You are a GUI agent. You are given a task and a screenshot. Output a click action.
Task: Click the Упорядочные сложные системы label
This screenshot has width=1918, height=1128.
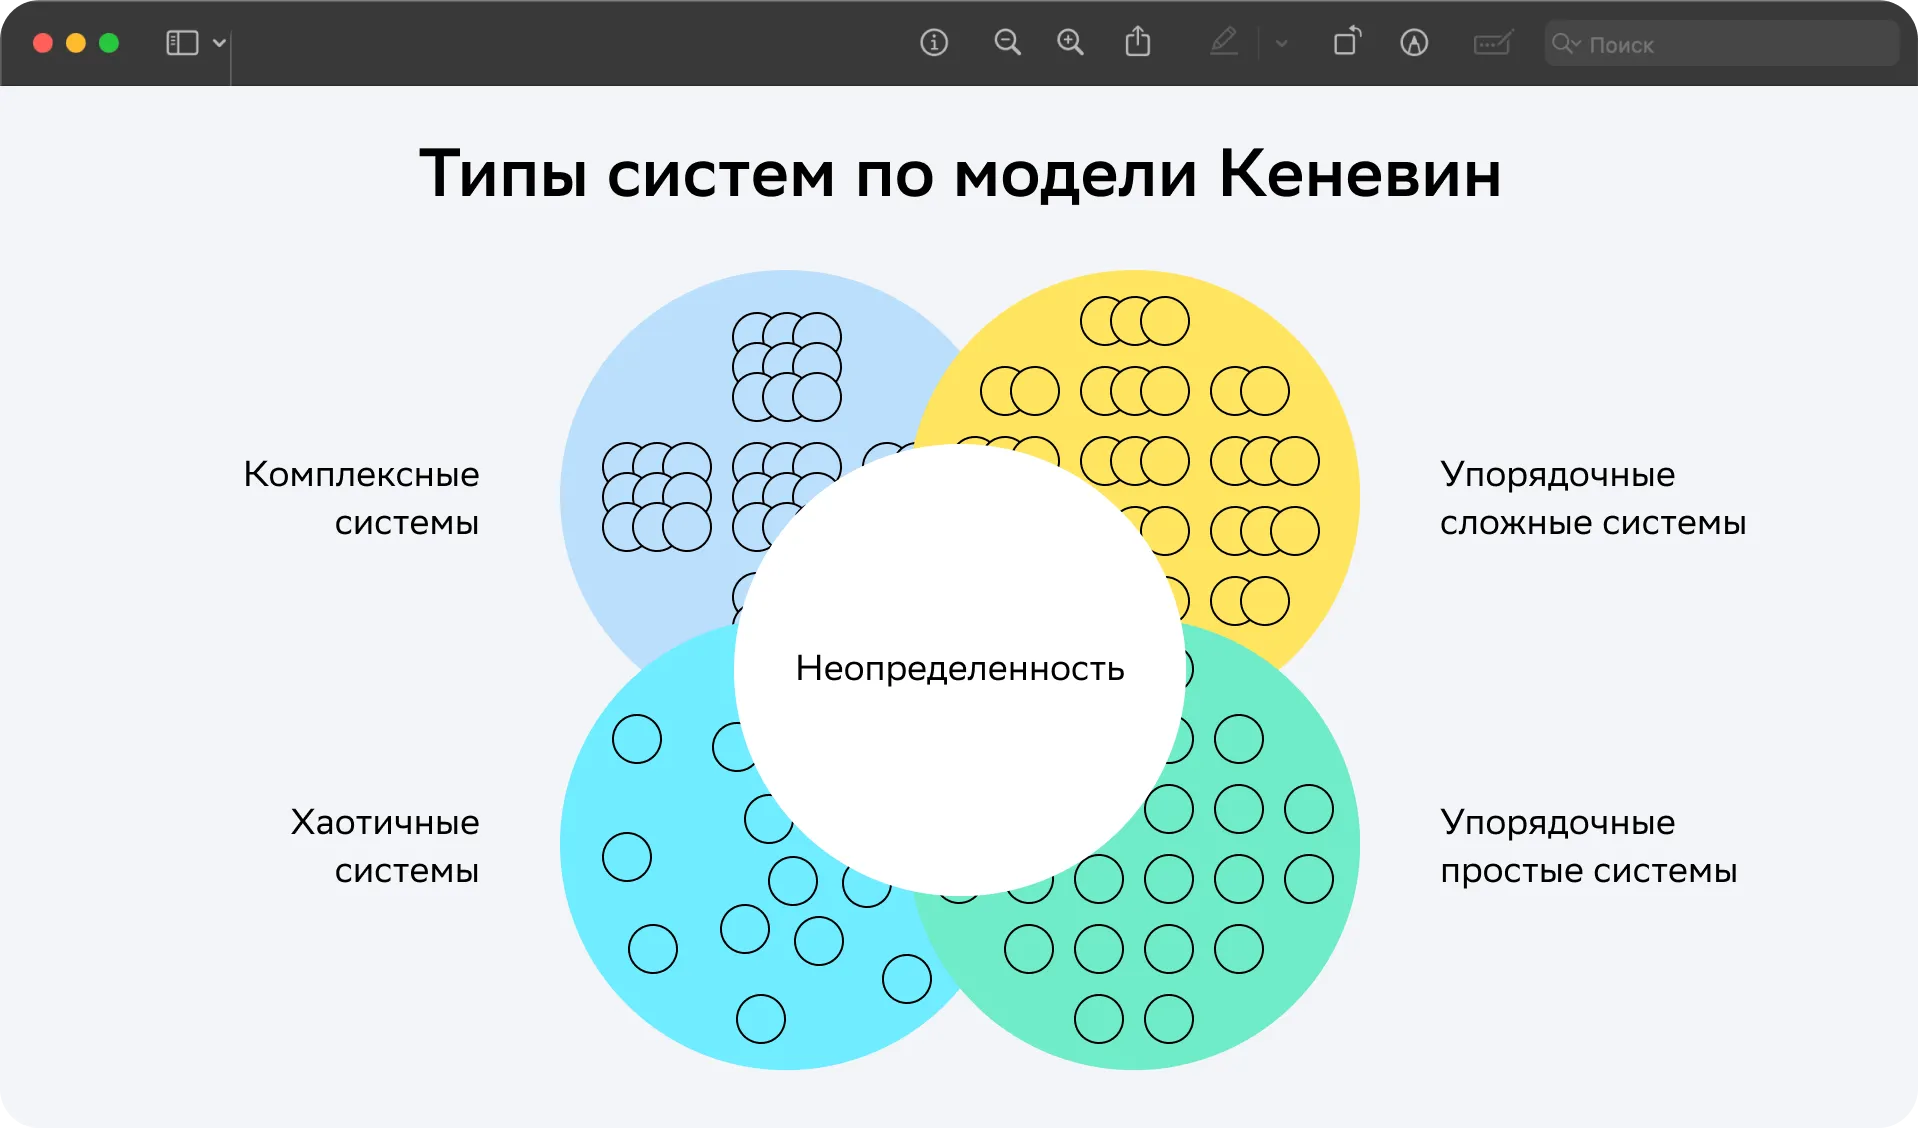(x=1592, y=498)
